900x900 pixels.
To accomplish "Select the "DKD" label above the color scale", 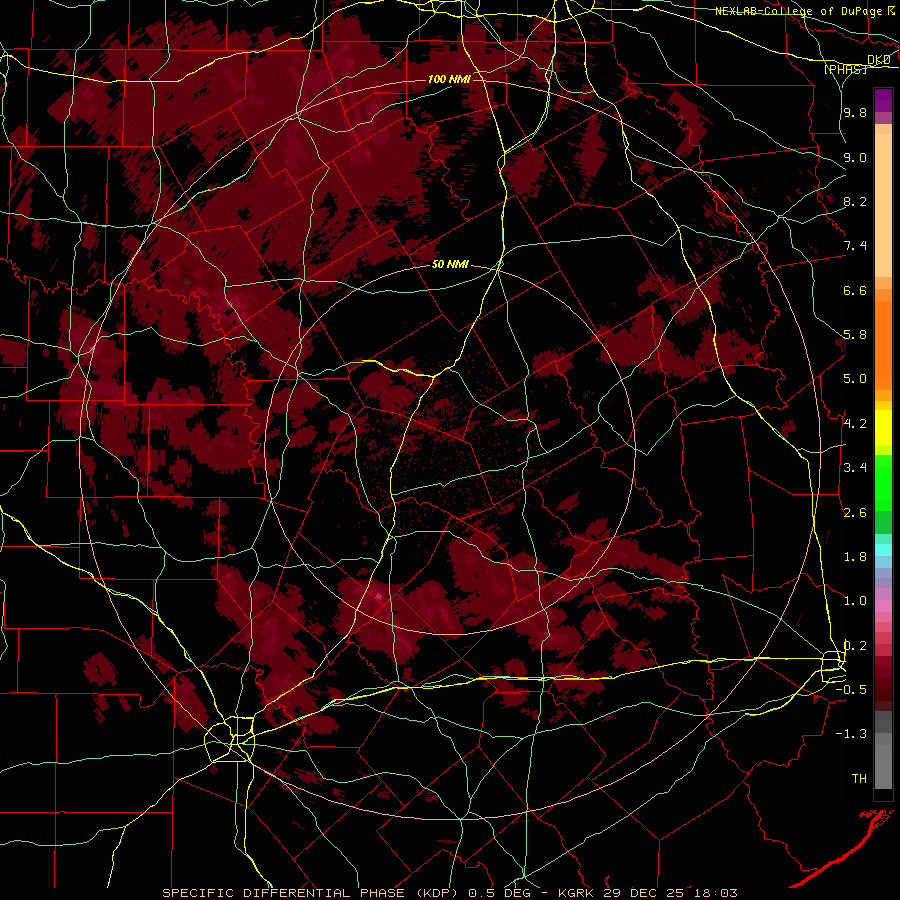I will (879, 60).
